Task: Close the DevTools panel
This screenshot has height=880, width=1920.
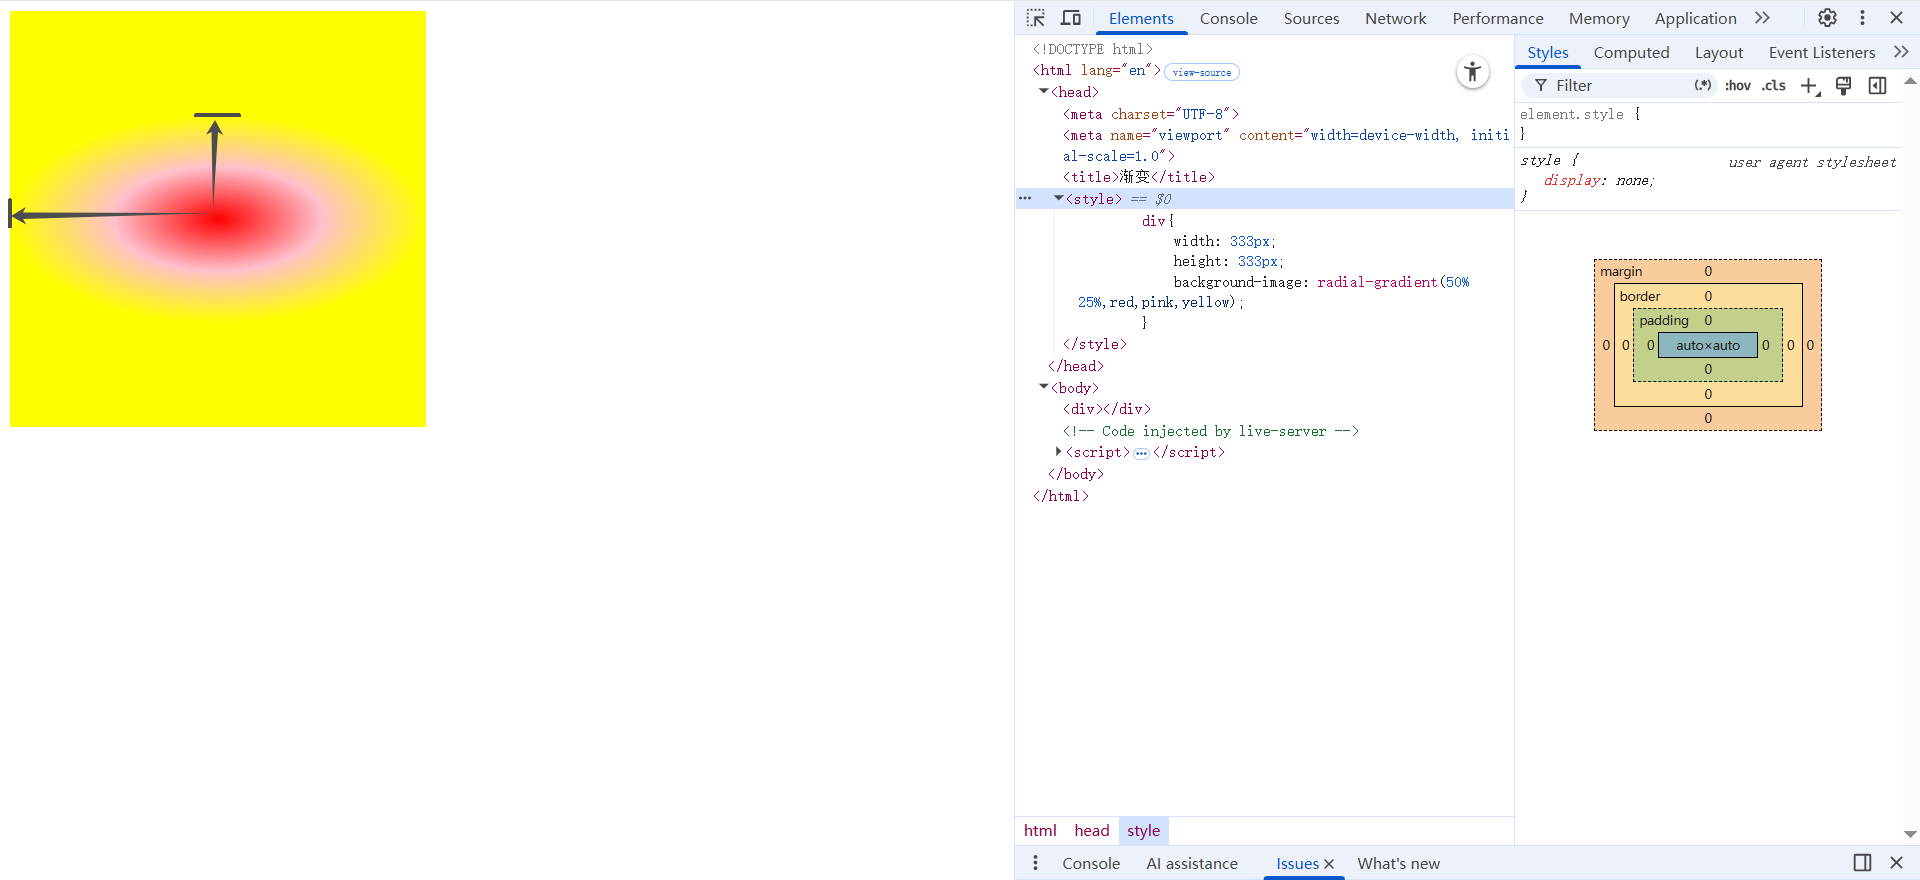Action: 1896,18
